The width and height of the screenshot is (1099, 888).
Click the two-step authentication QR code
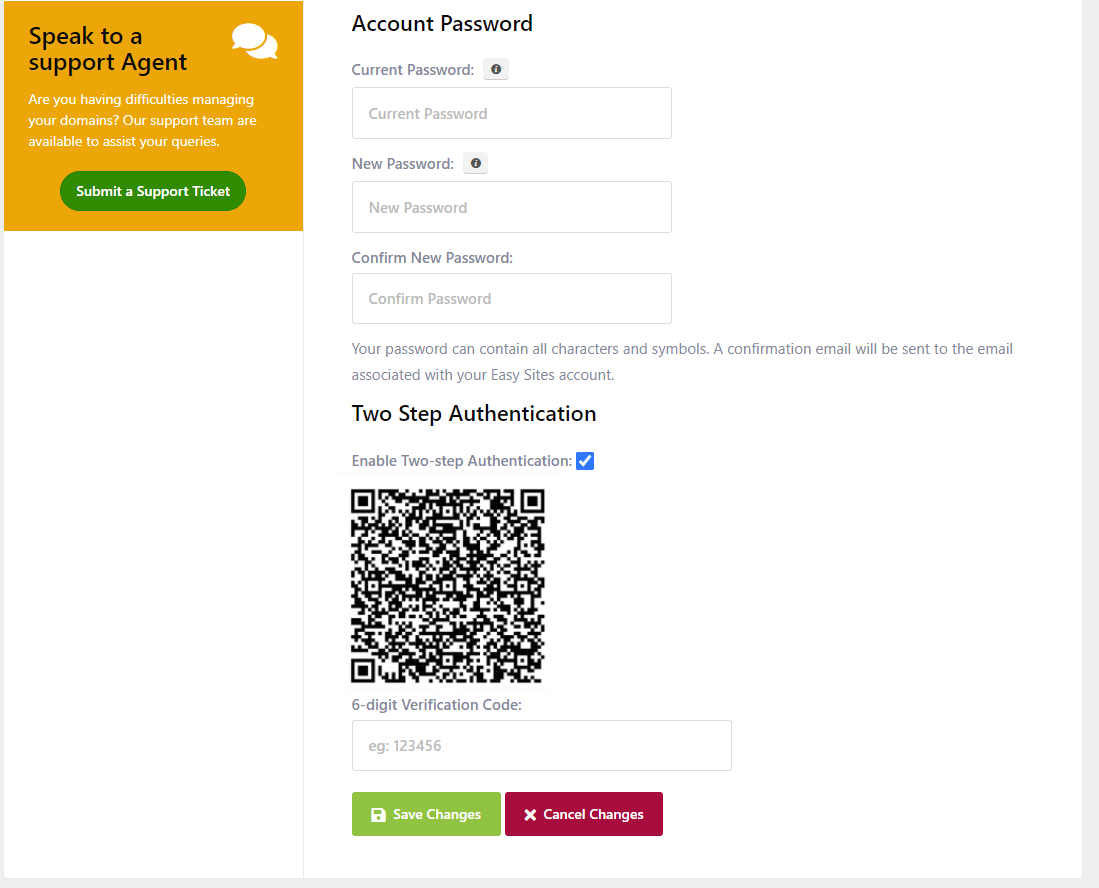coord(448,586)
